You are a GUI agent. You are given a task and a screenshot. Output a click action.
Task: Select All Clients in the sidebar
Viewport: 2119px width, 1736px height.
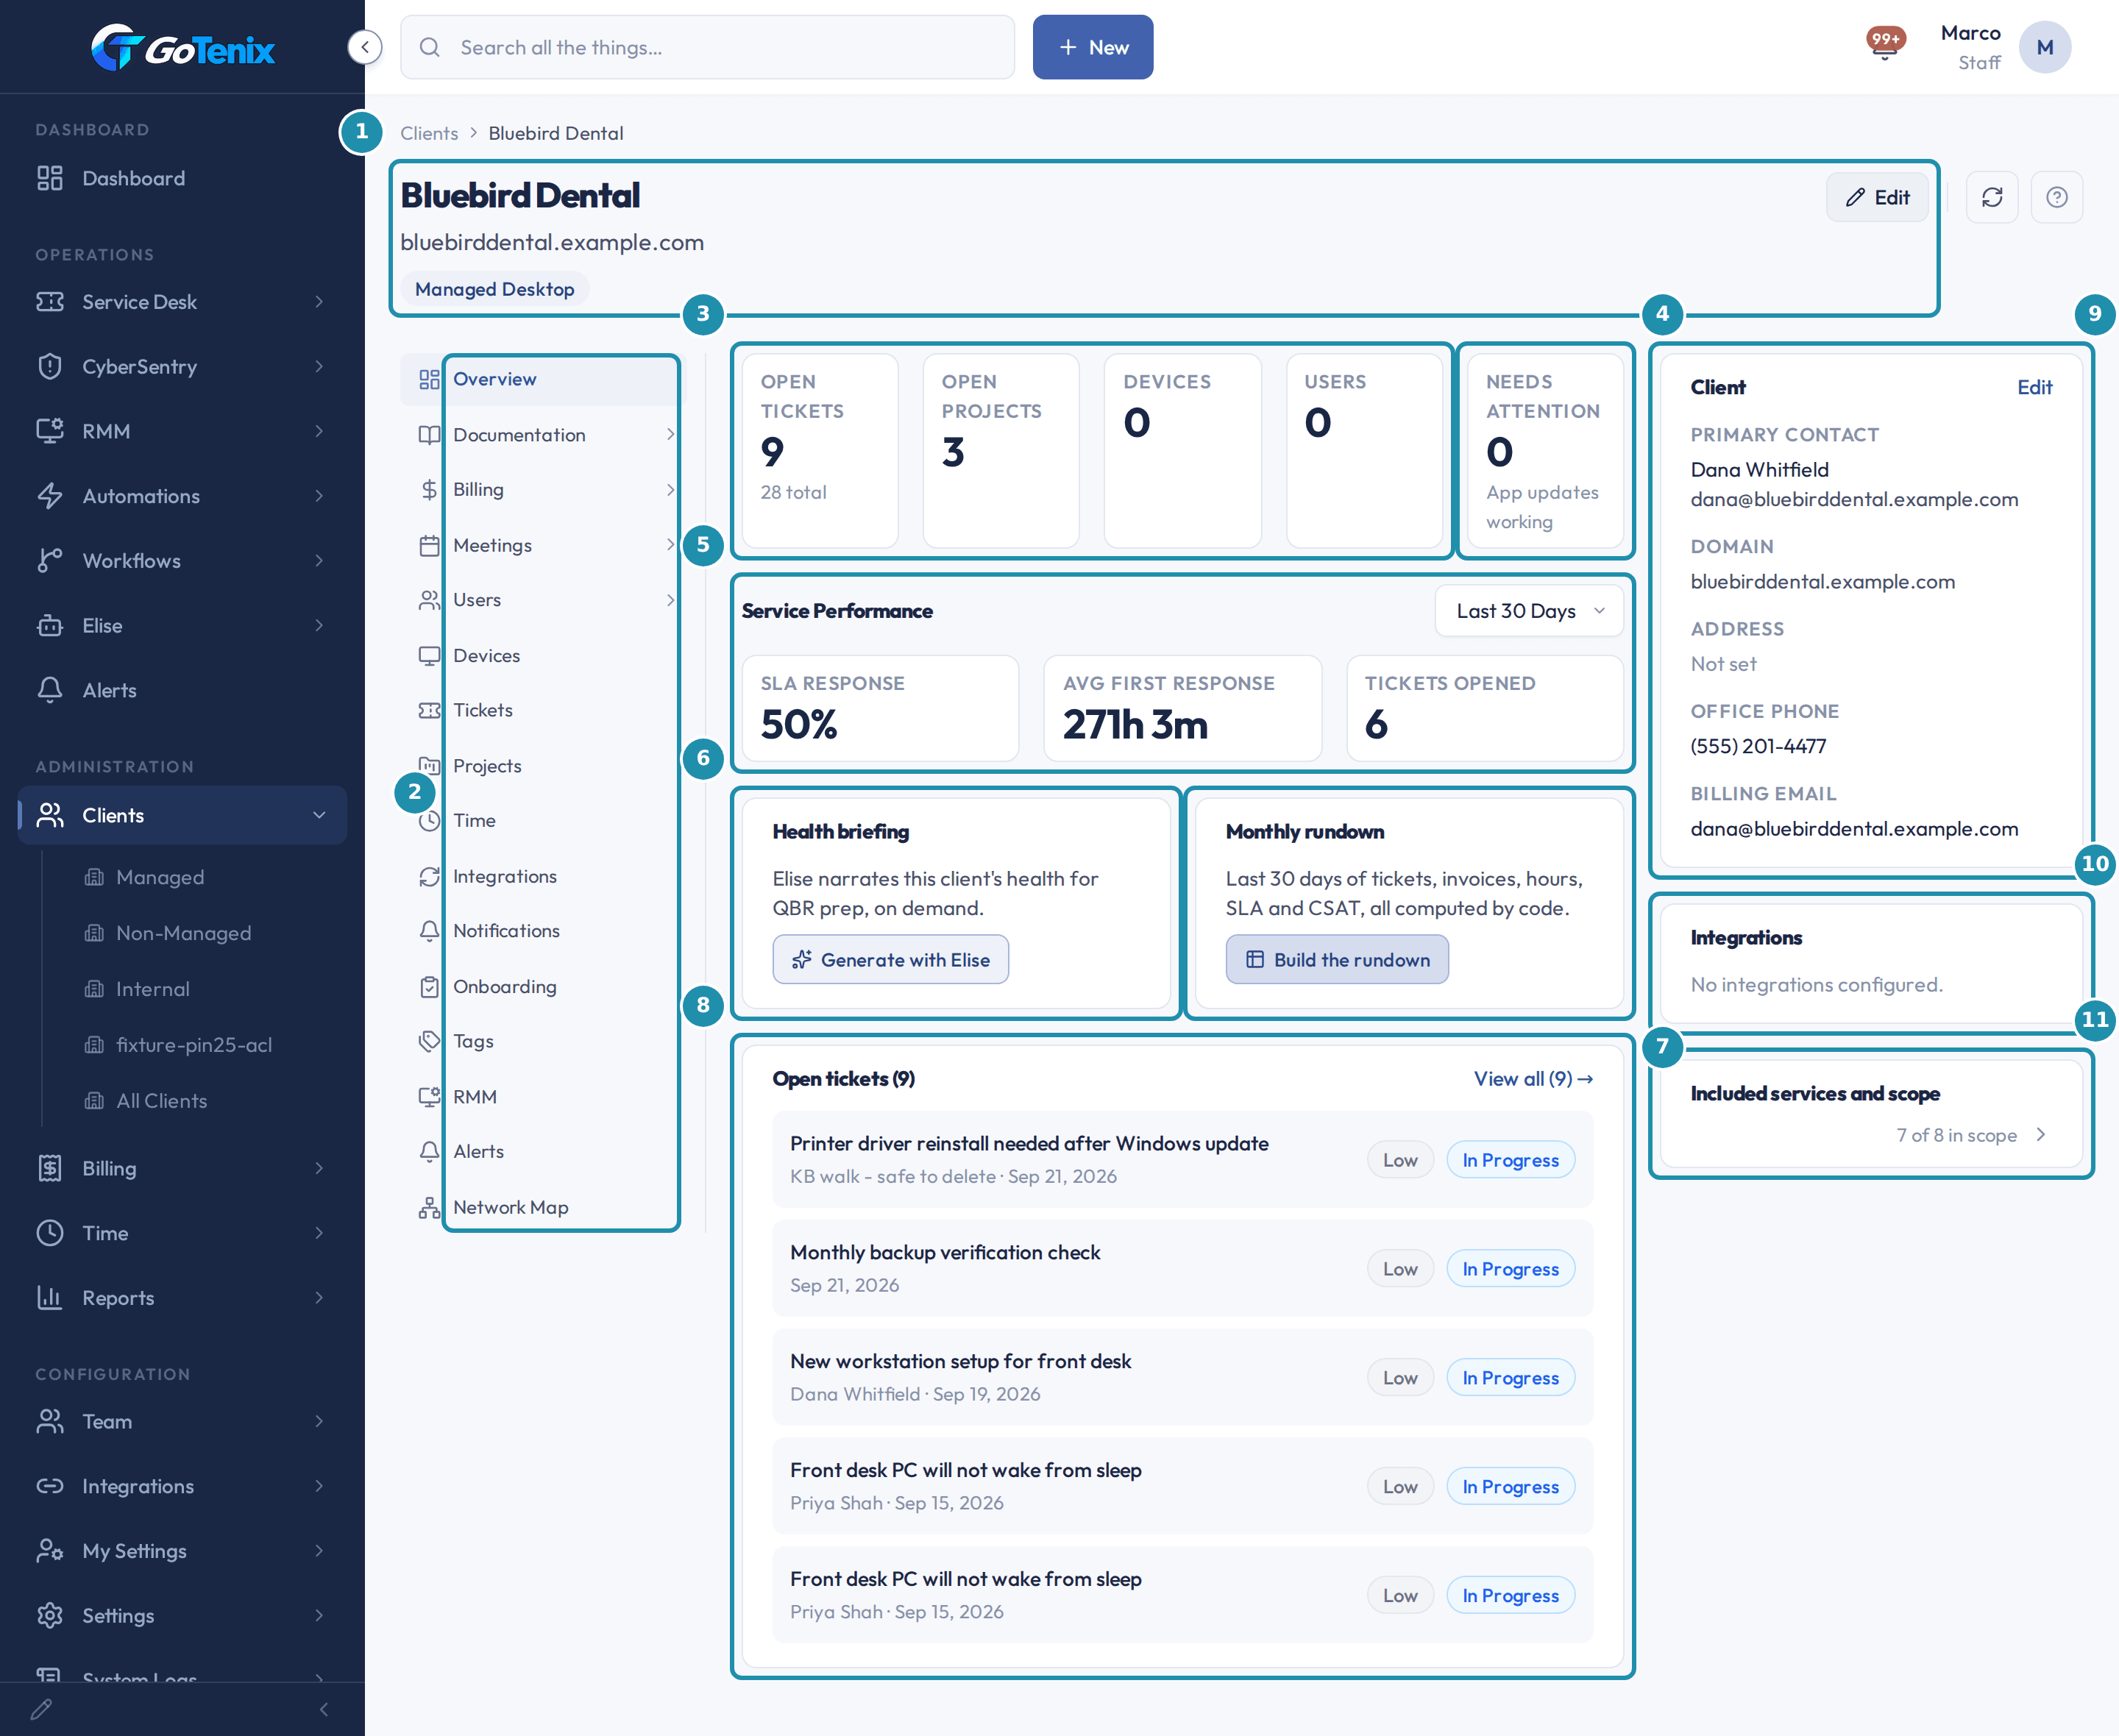[x=161, y=1101]
